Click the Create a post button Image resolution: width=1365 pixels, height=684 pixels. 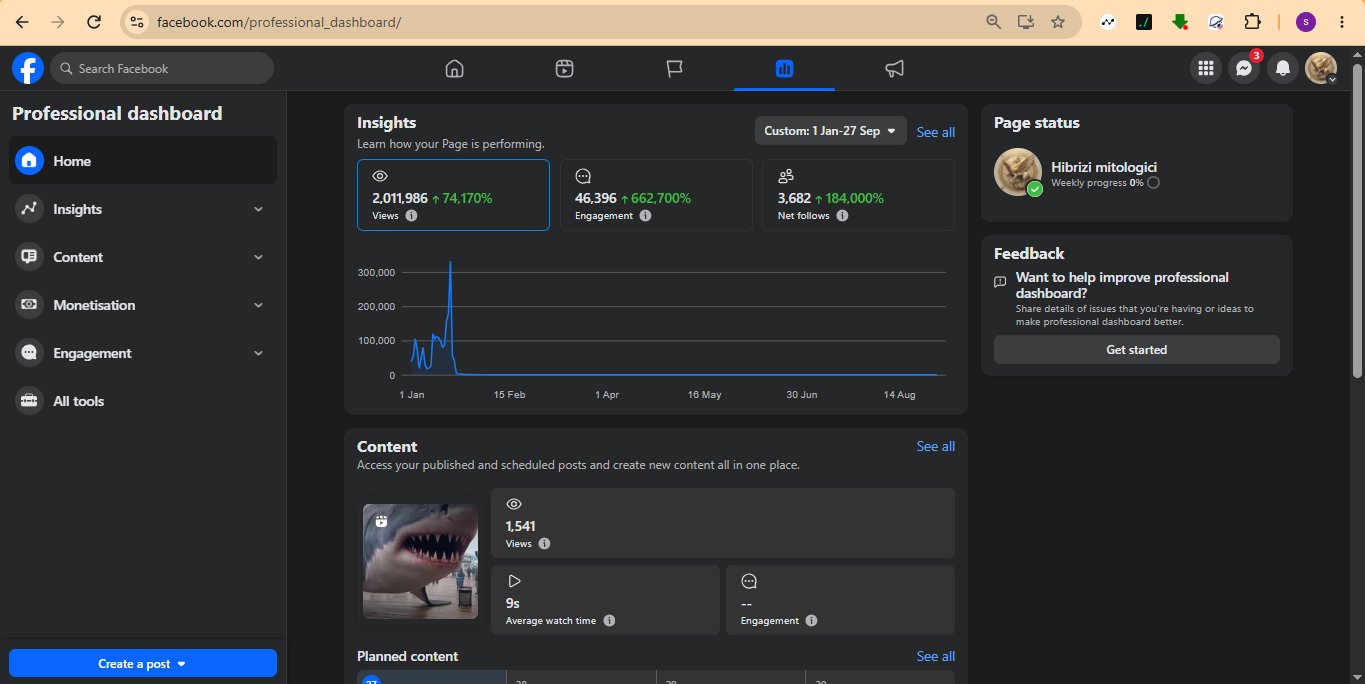143,663
